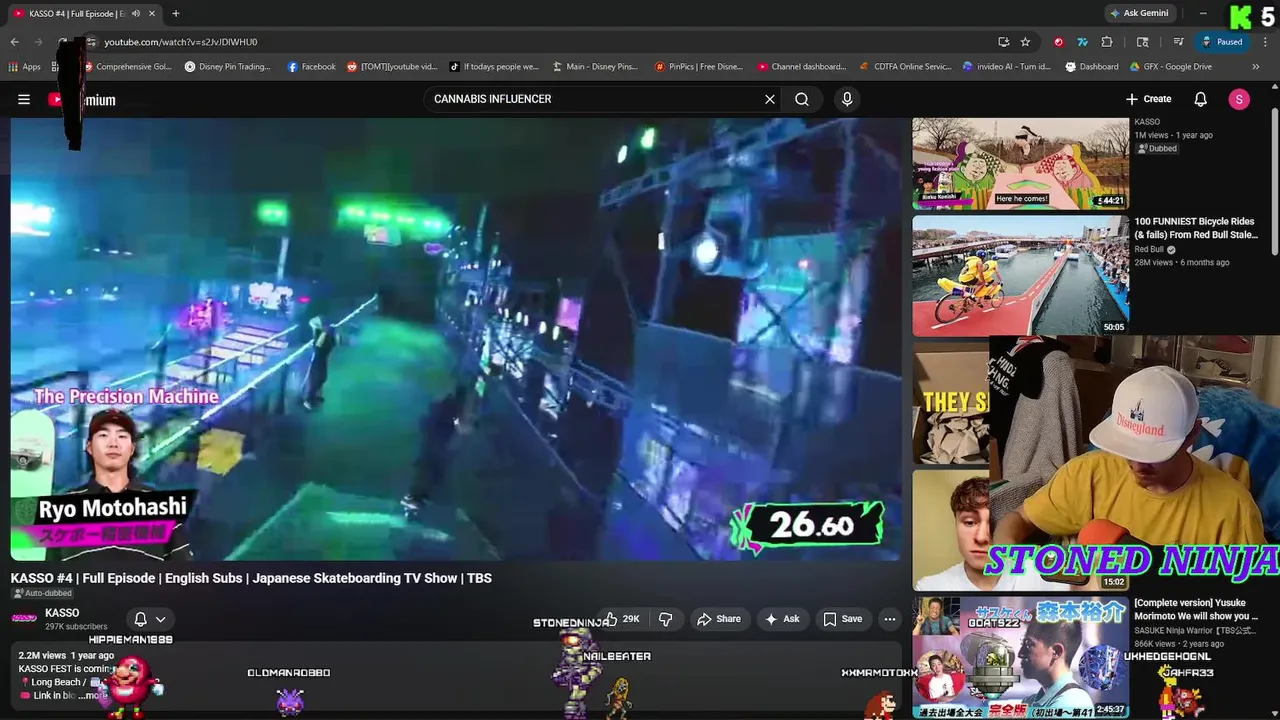Image resolution: width=1280 pixels, height=720 pixels.
Task: Share the KASSO #4 video
Action: pyautogui.click(x=719, y=619)
